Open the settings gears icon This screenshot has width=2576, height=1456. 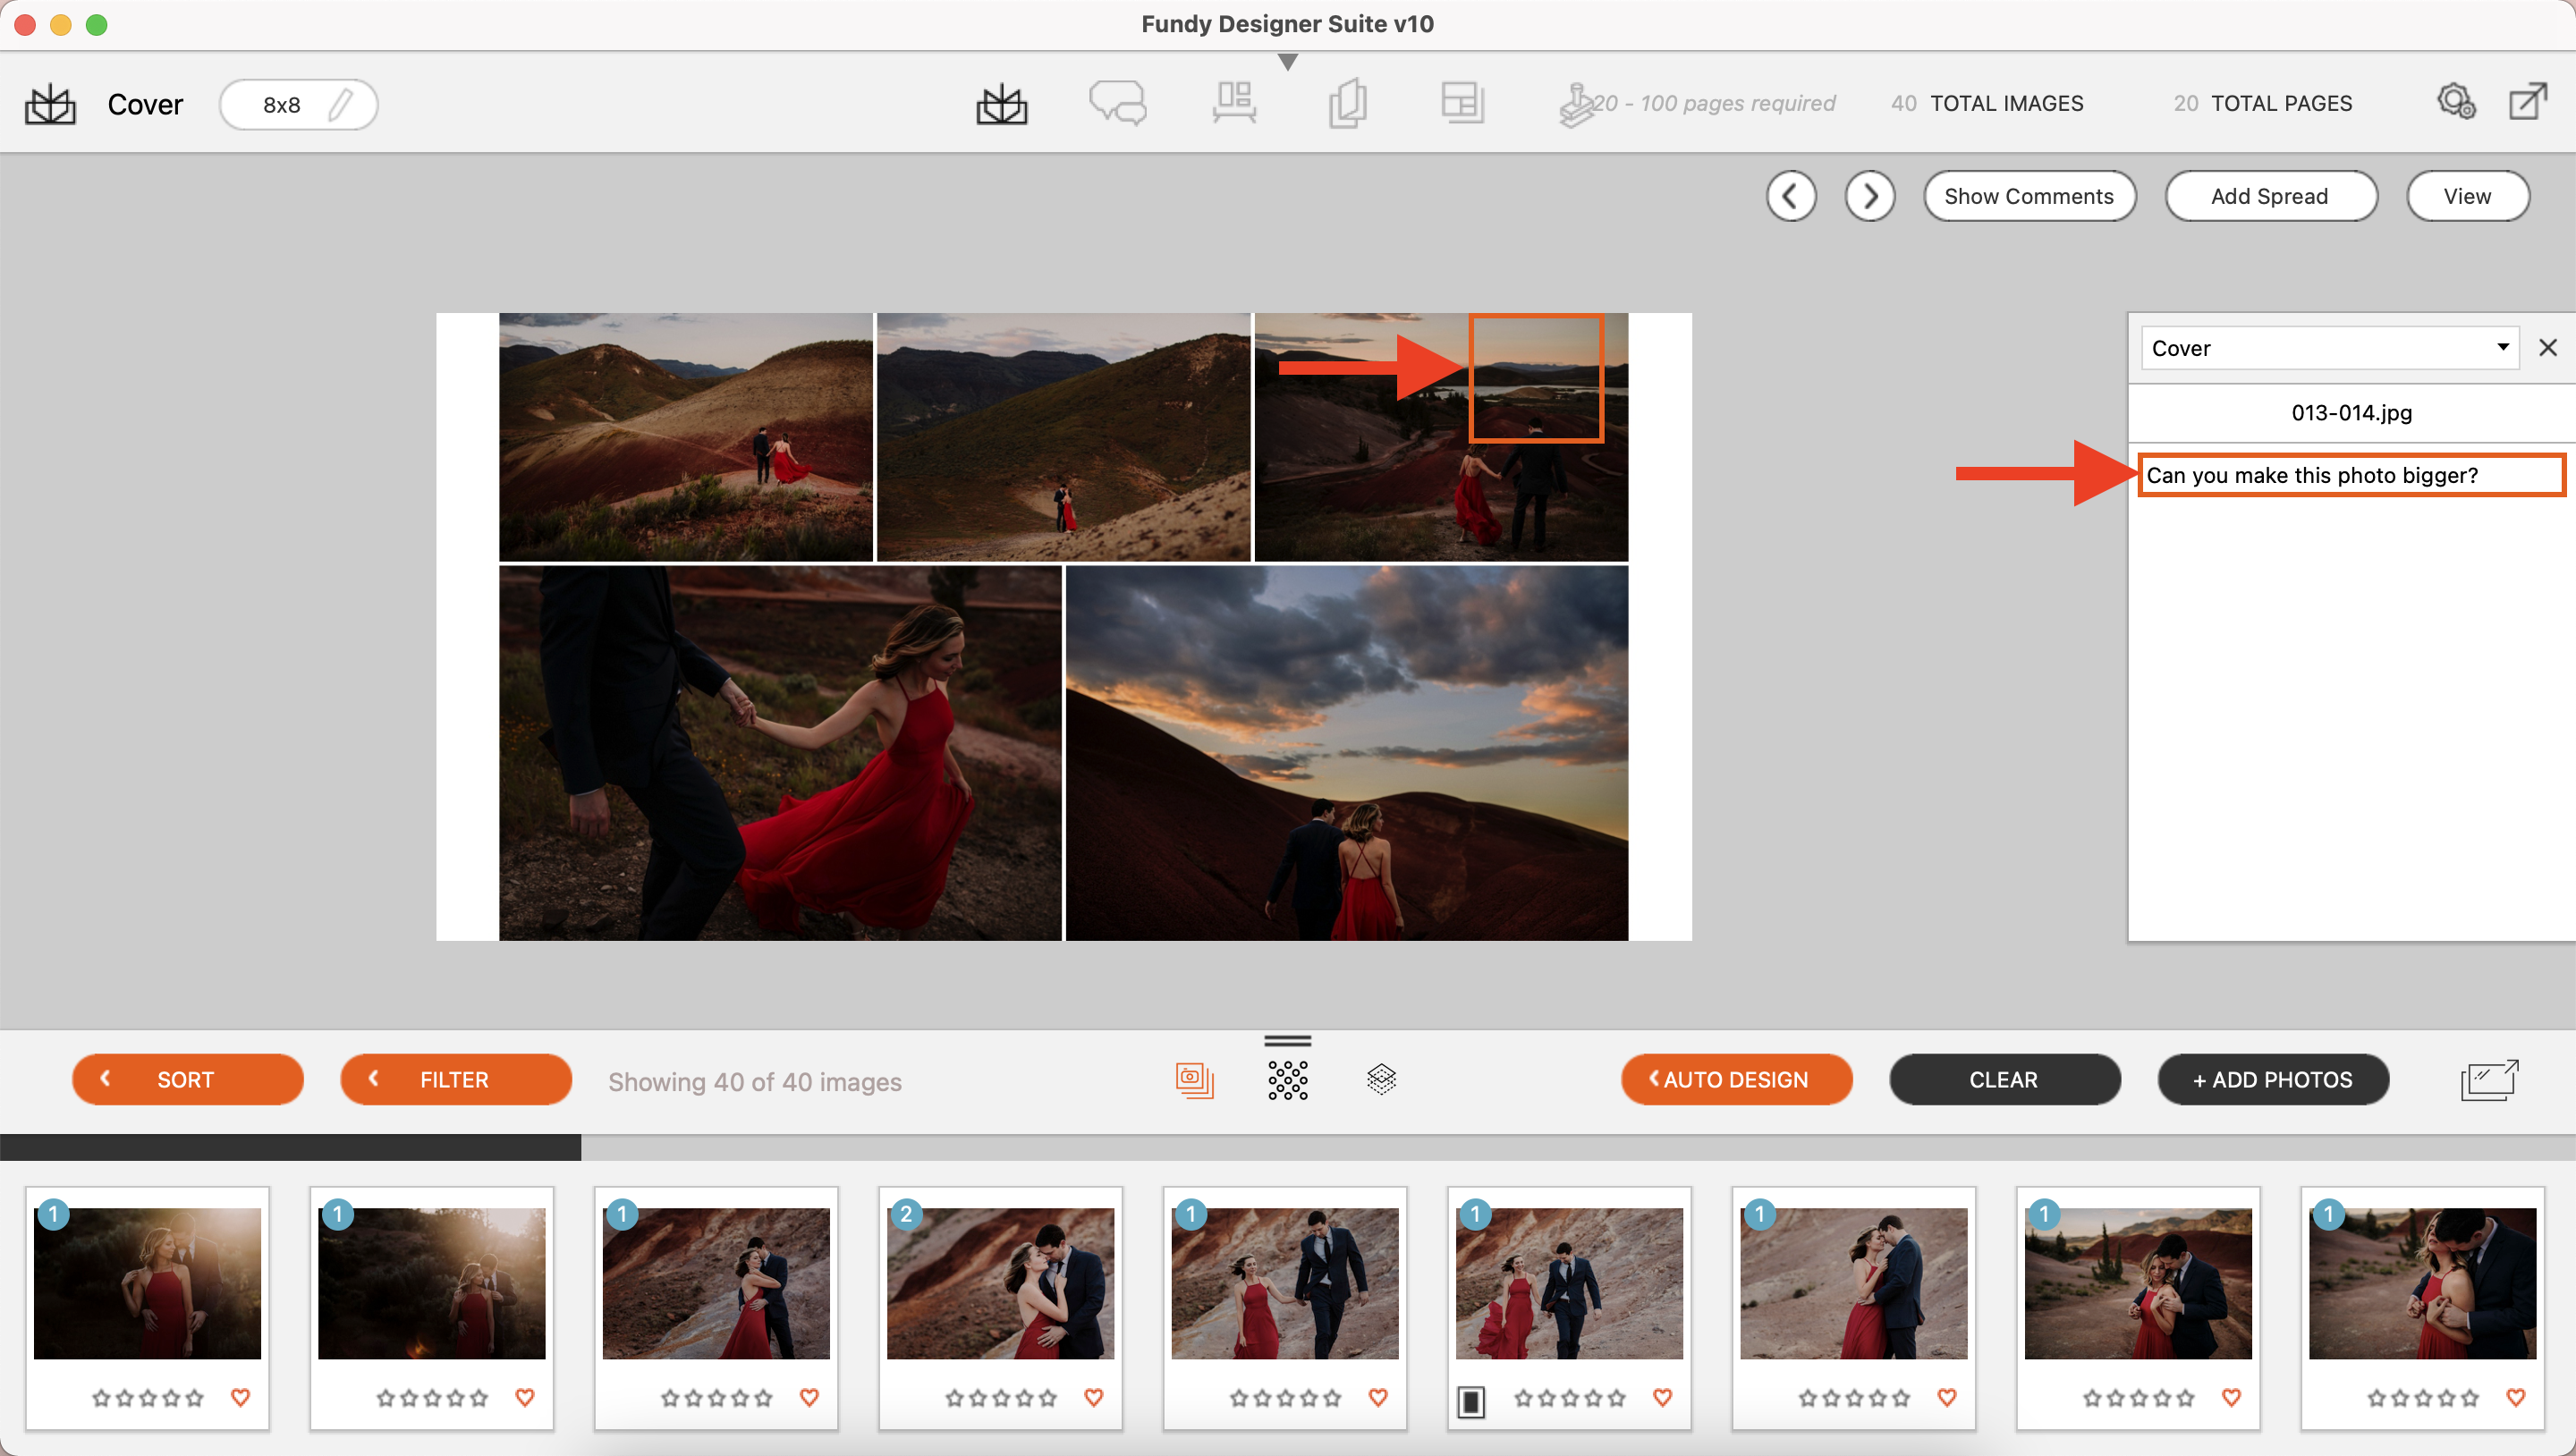pyautogui.click(x=2456, y=102)
